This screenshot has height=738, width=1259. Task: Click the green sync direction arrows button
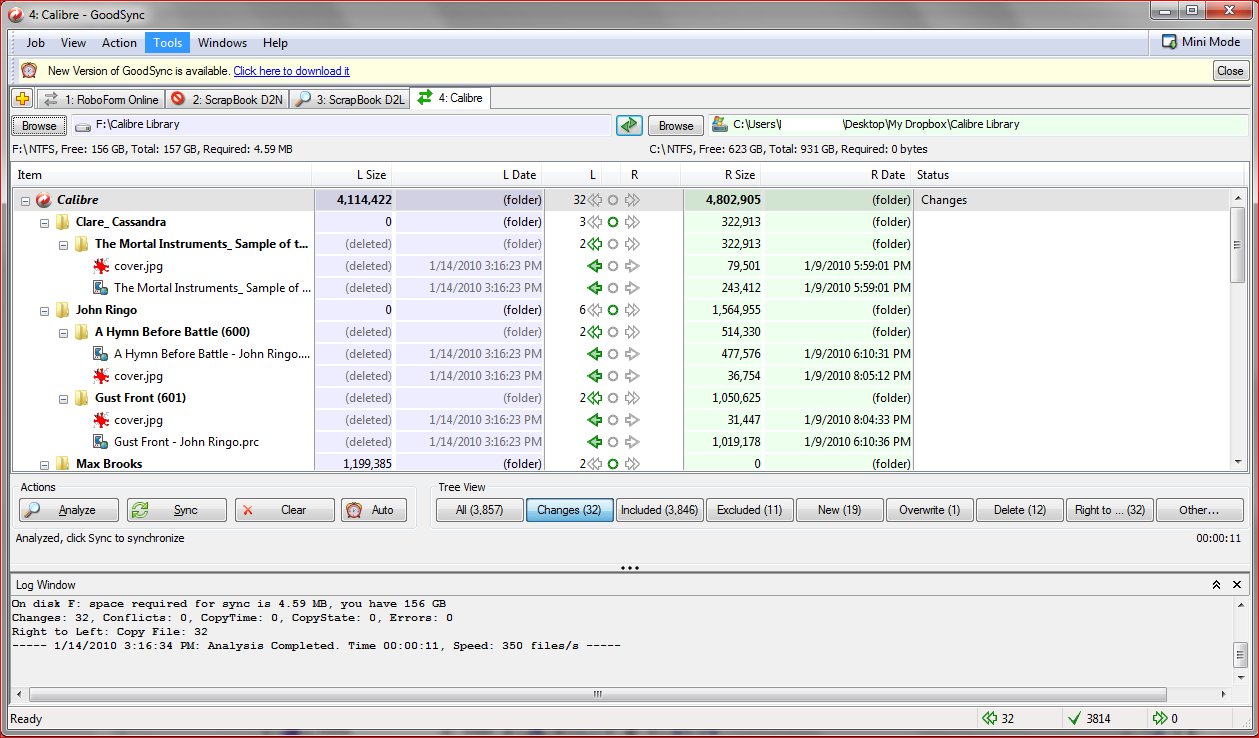pos(628,125)
